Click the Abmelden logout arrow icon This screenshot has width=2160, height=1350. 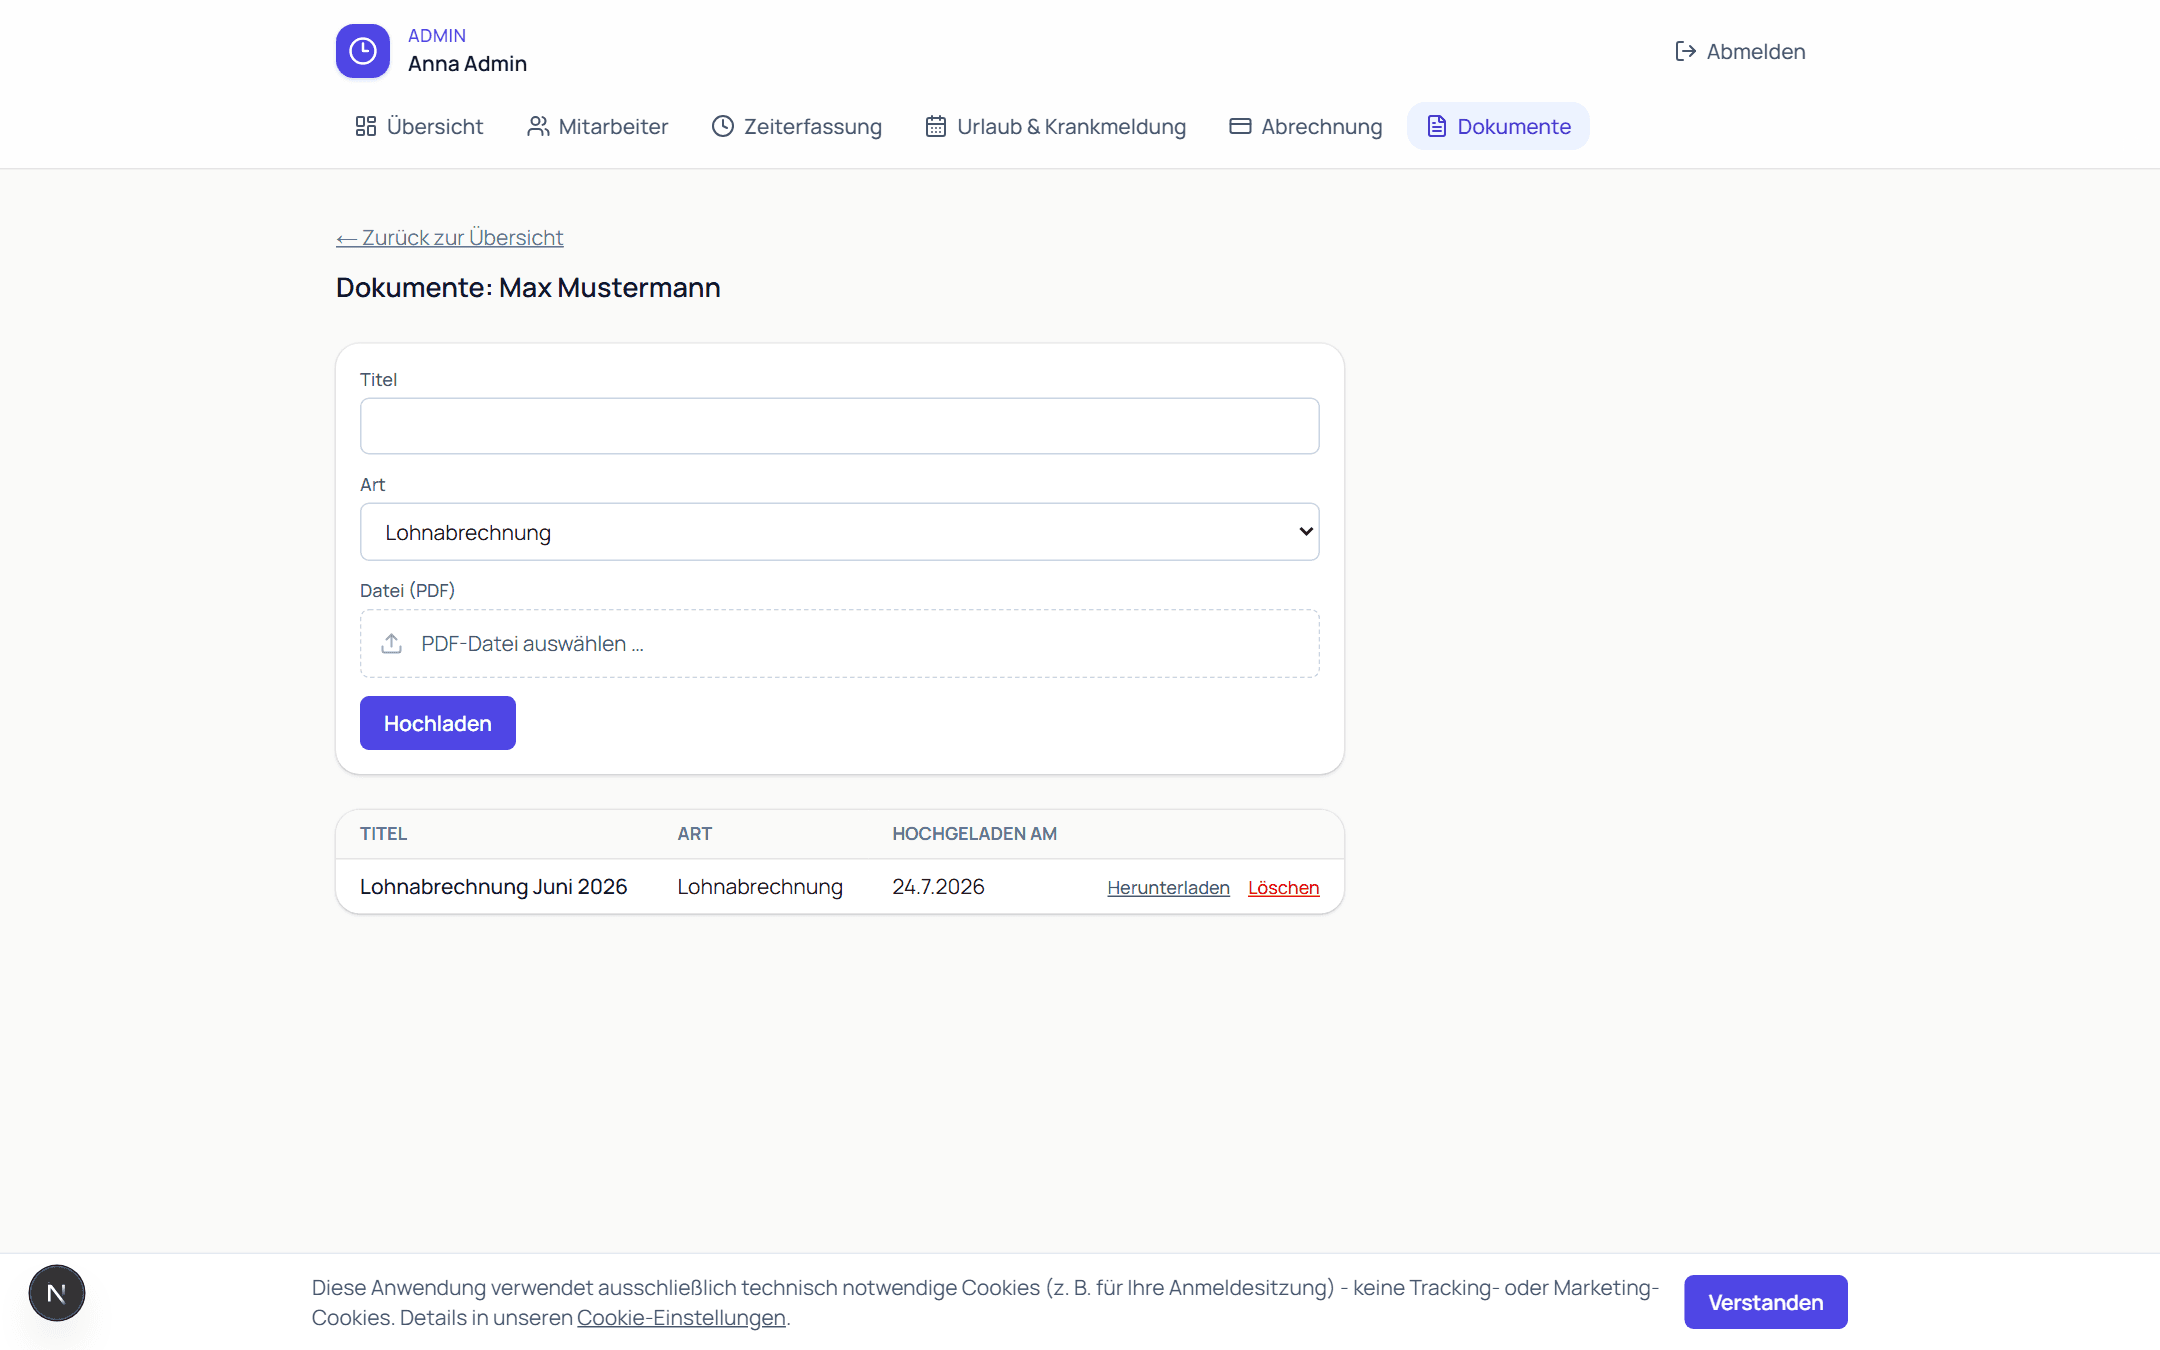click(1686, 51)
